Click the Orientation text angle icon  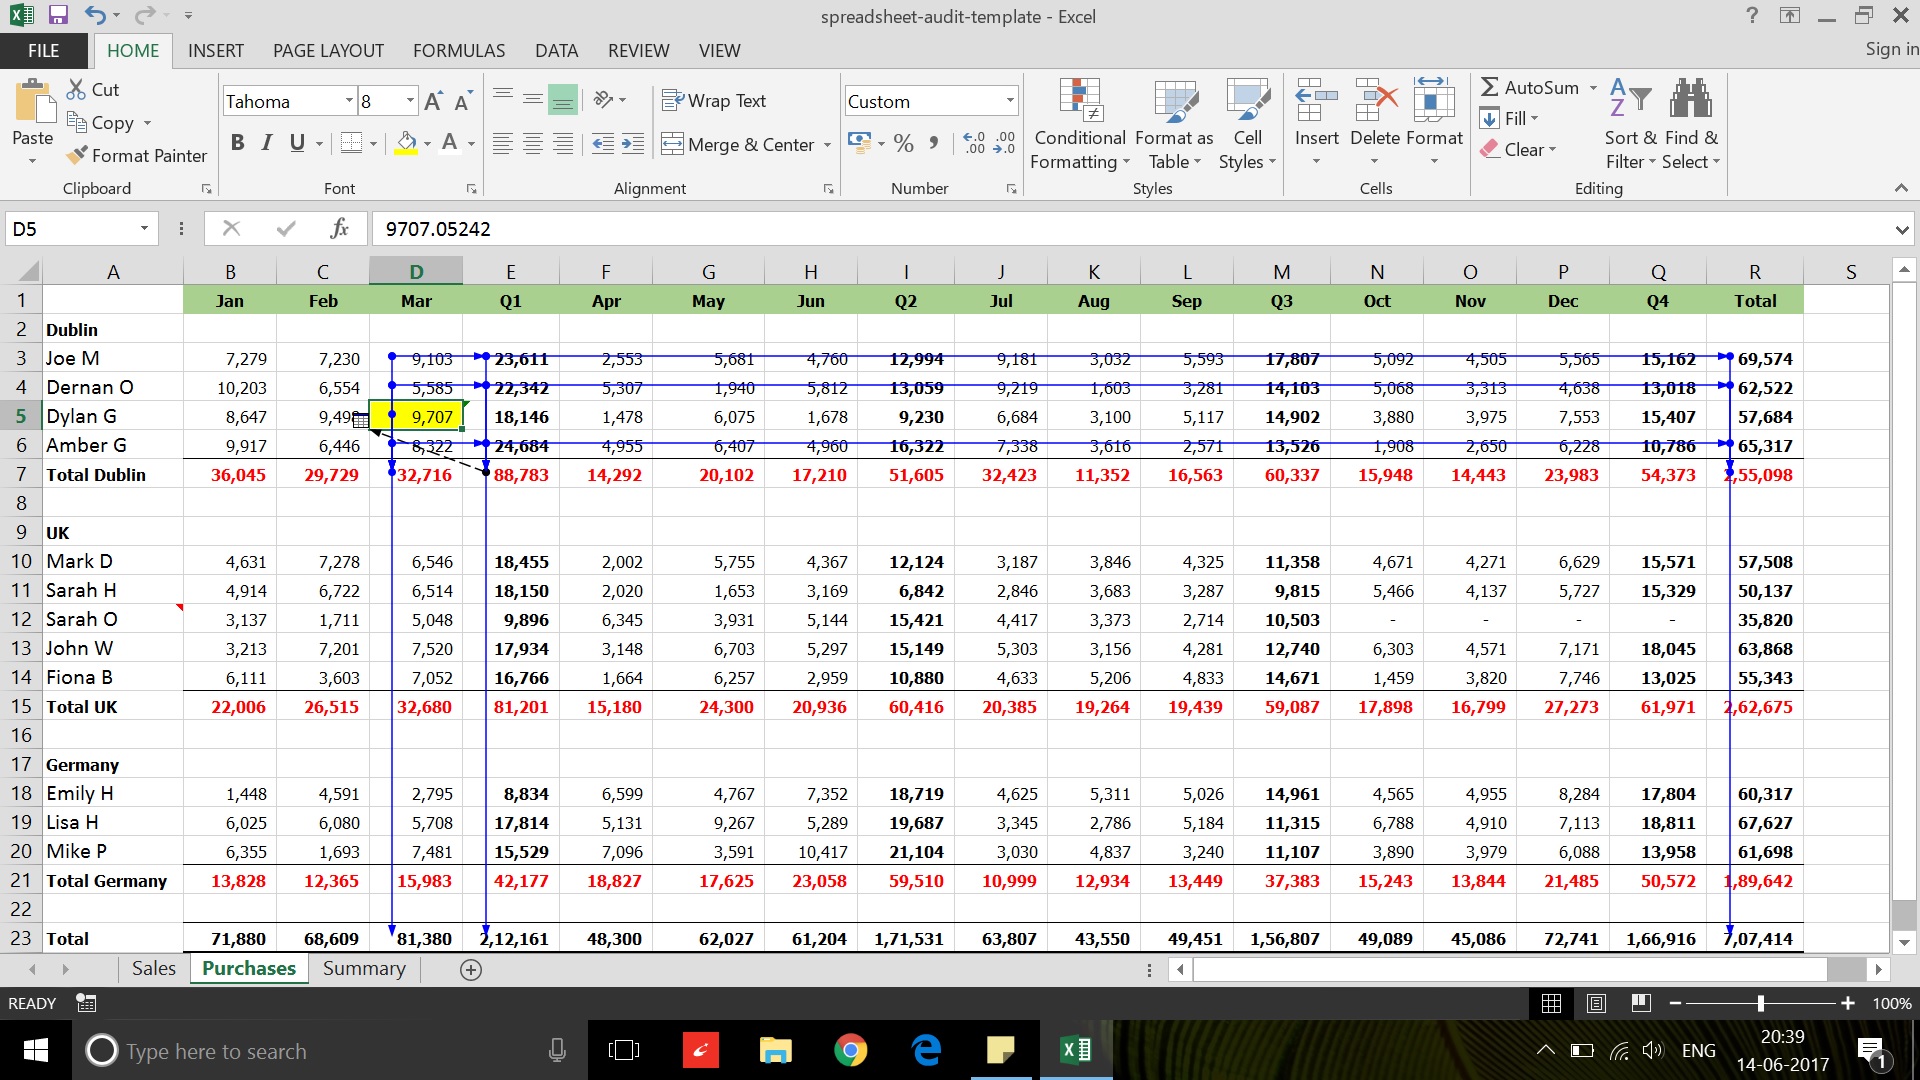[603, 99]
